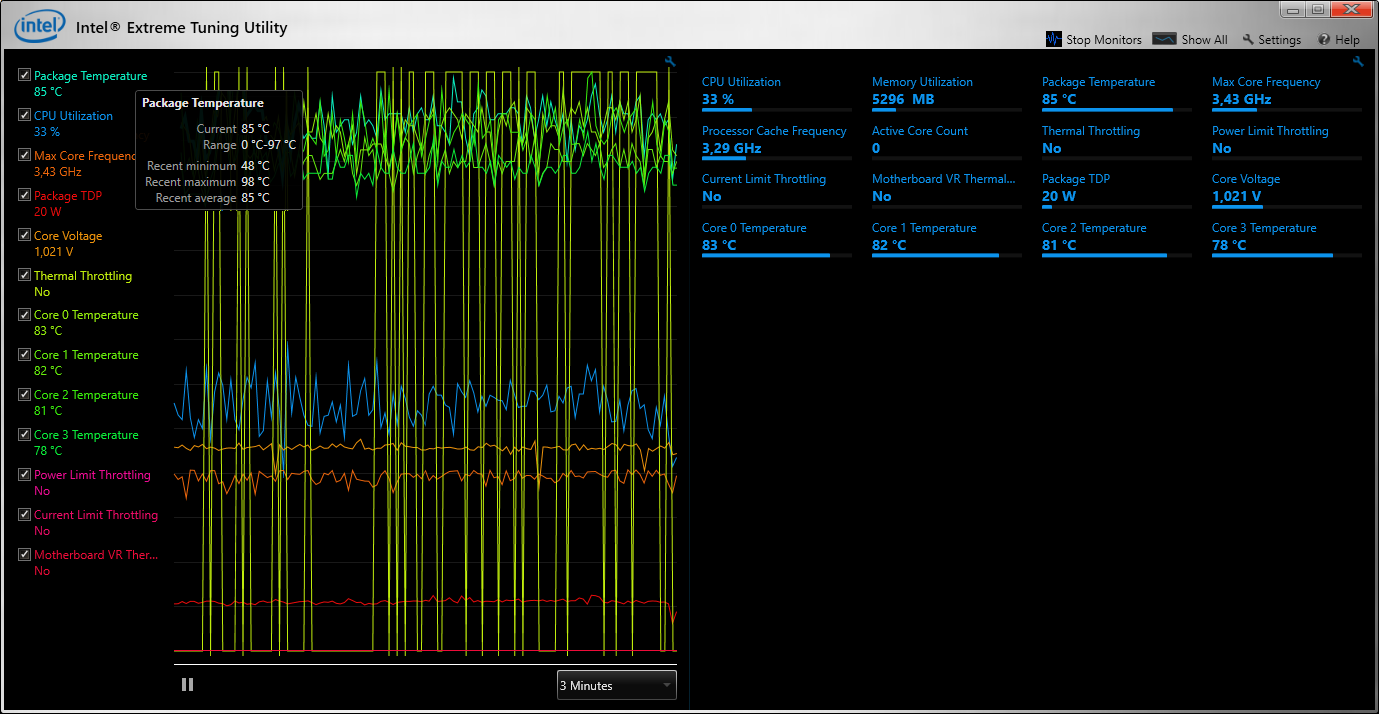This screenshot has height=714, width=1379.
Task: Click the Intel logo icon
Action: 39,28
